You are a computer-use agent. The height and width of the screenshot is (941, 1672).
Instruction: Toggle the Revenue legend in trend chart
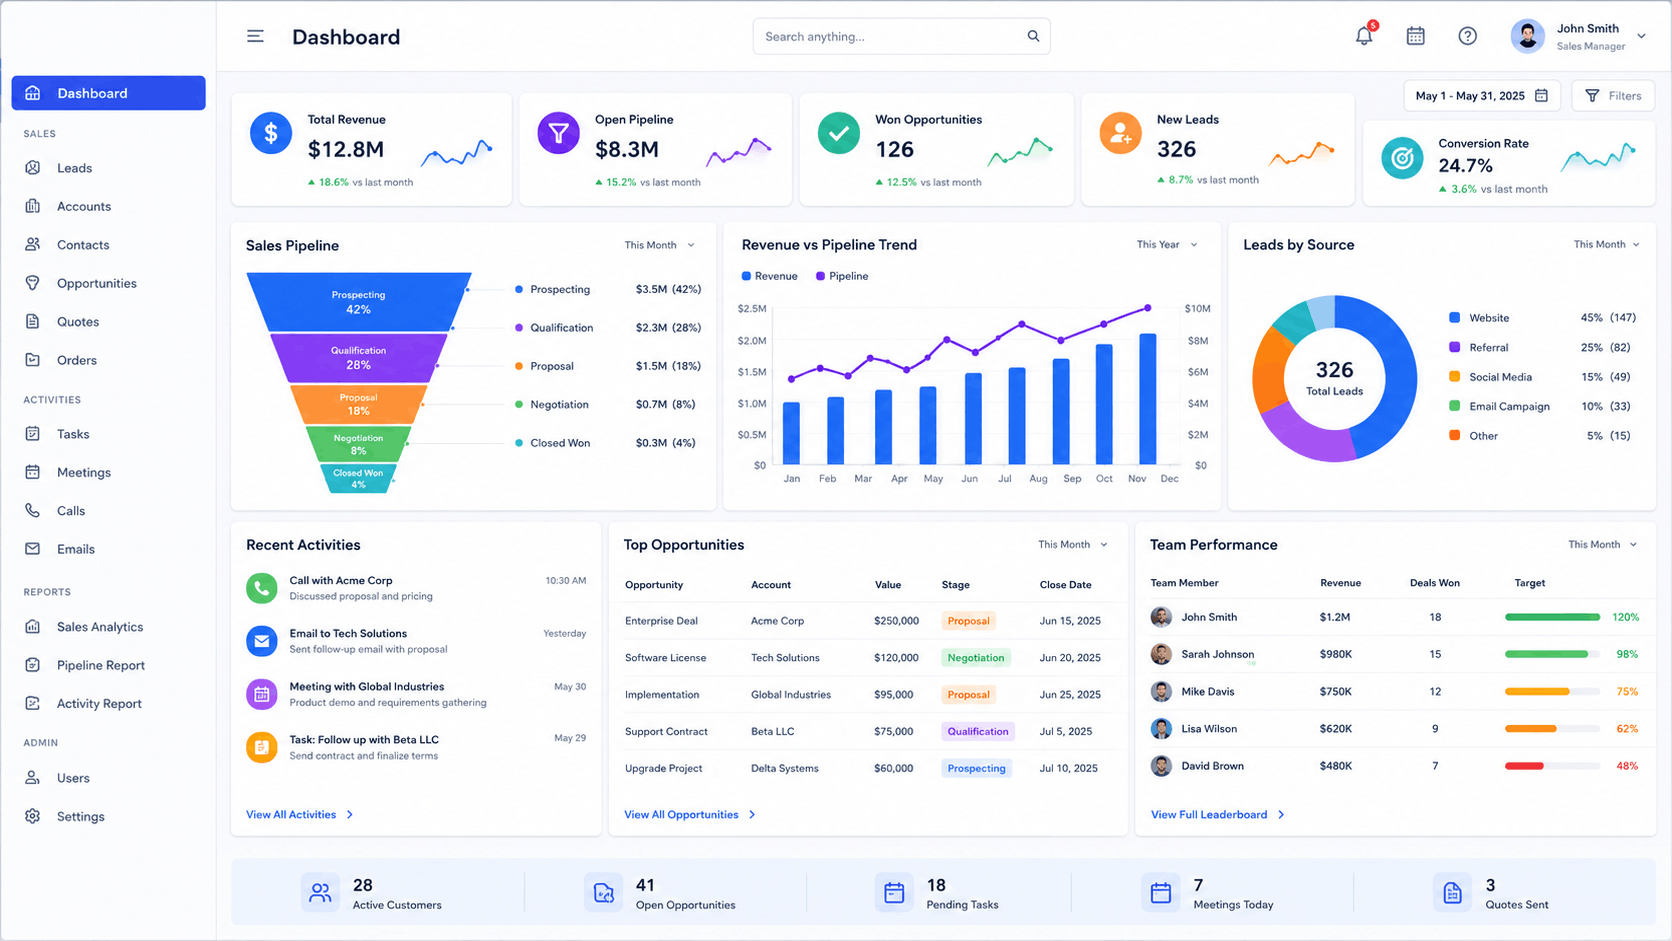tap(769, 276)
